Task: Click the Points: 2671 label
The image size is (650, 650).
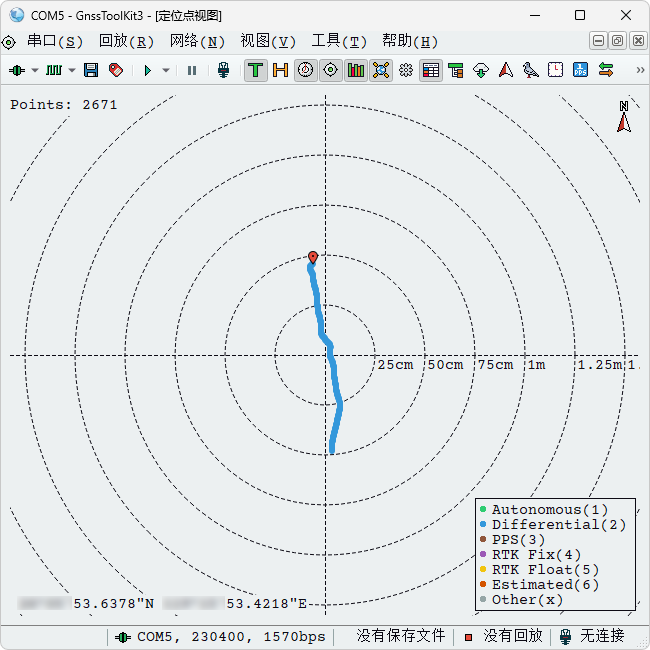Action: [x=64, y=105]
